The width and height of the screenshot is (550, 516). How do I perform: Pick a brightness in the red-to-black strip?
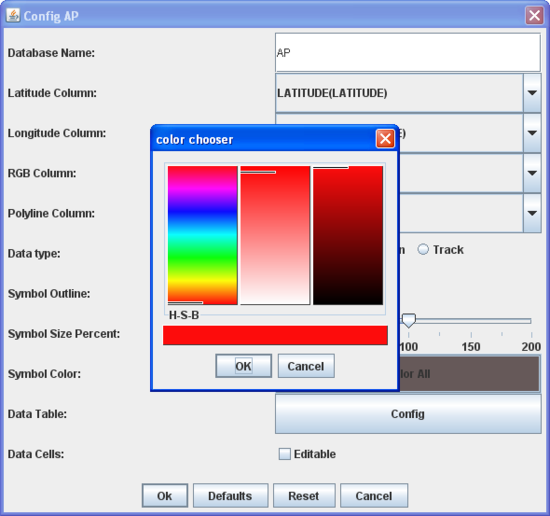348,235
